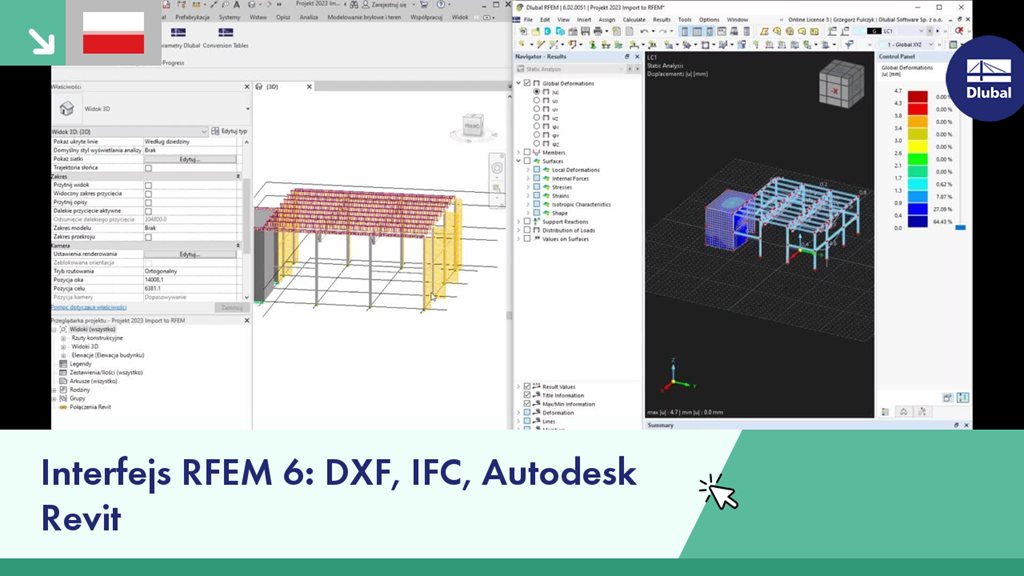Image resolution: width=1024 pixels, height=576 pixels.
Task: Expand the Rodziny node in project browser
Action: 55,390
